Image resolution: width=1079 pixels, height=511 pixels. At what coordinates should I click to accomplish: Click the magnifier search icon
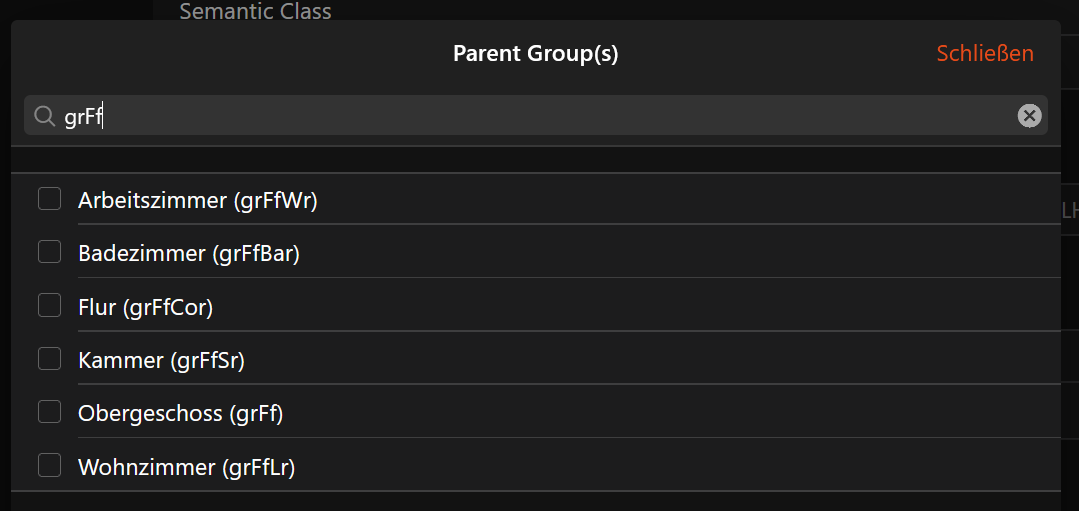(x=44, y=117)
